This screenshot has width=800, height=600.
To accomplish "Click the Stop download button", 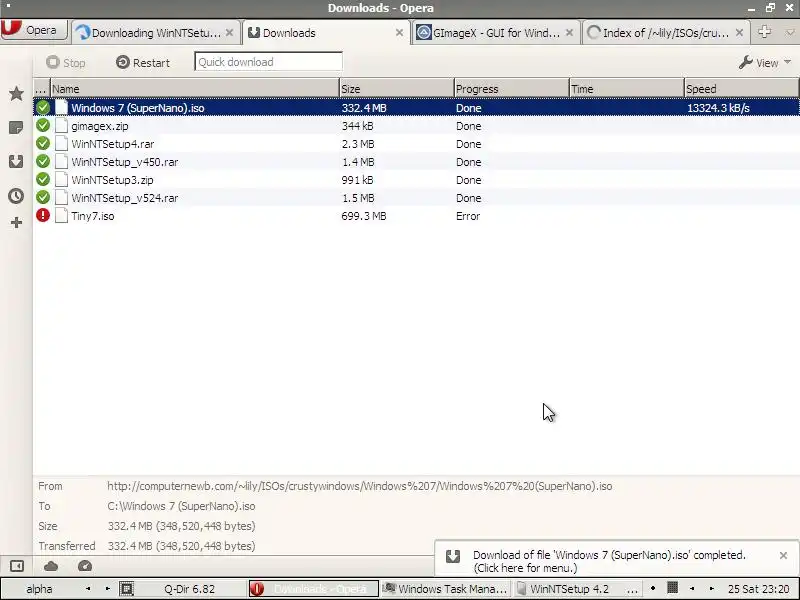I will 65,63.
